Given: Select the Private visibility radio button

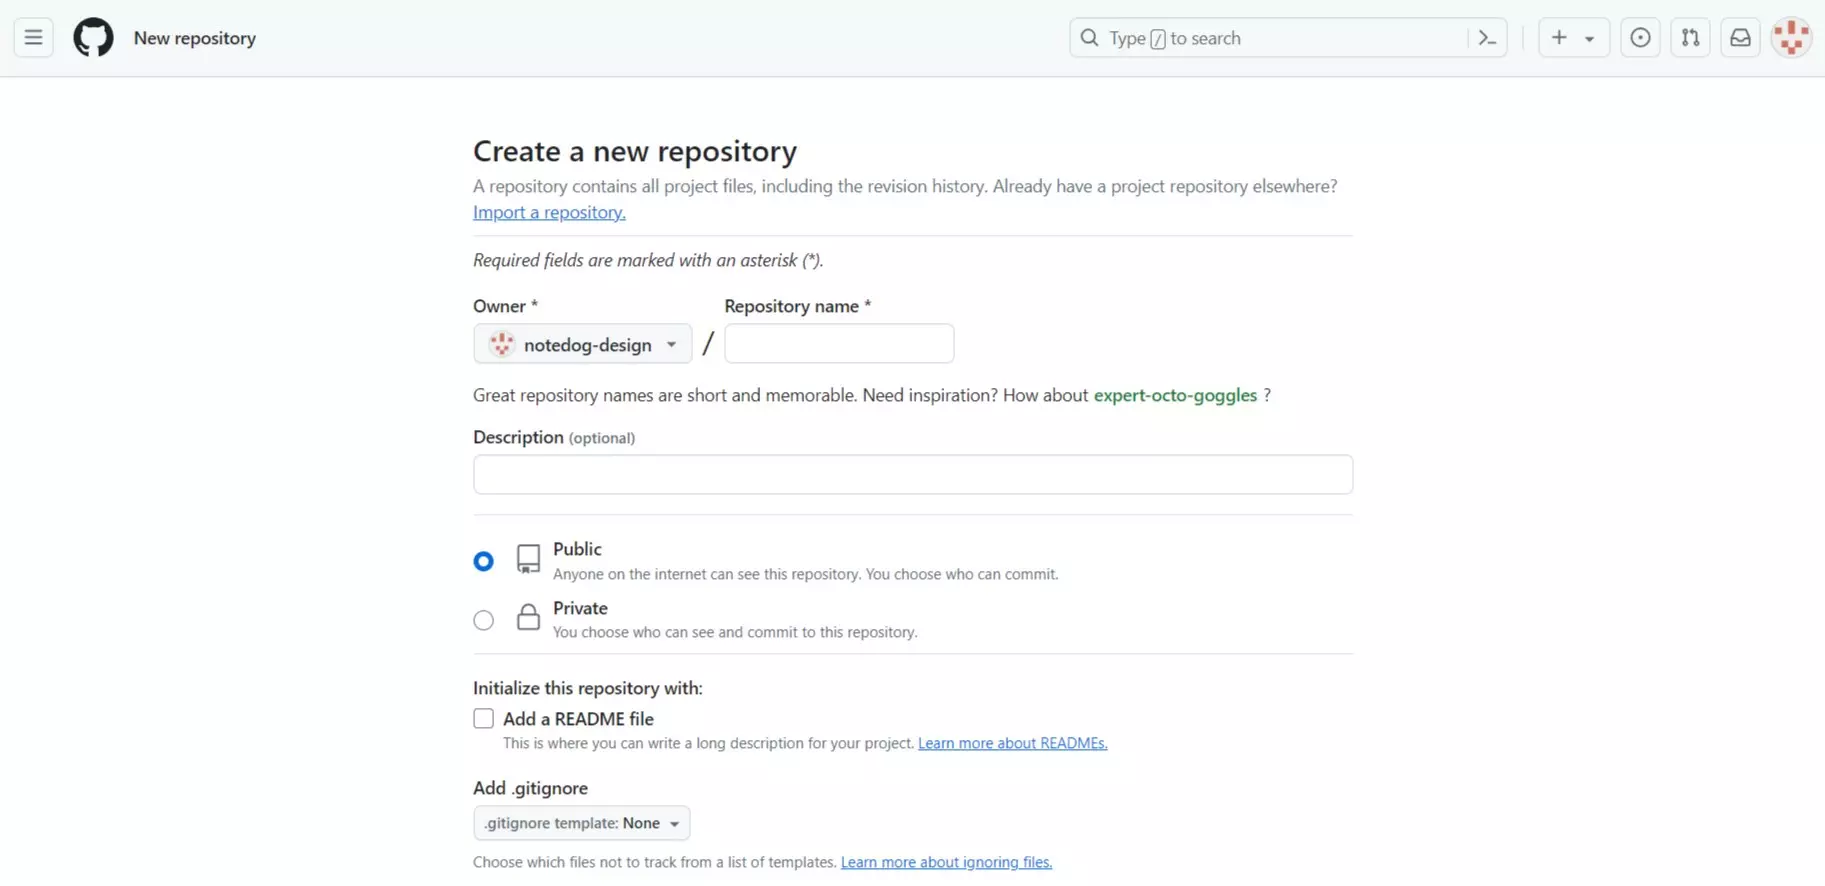Looking at the screenshot, I should (483, 620).
